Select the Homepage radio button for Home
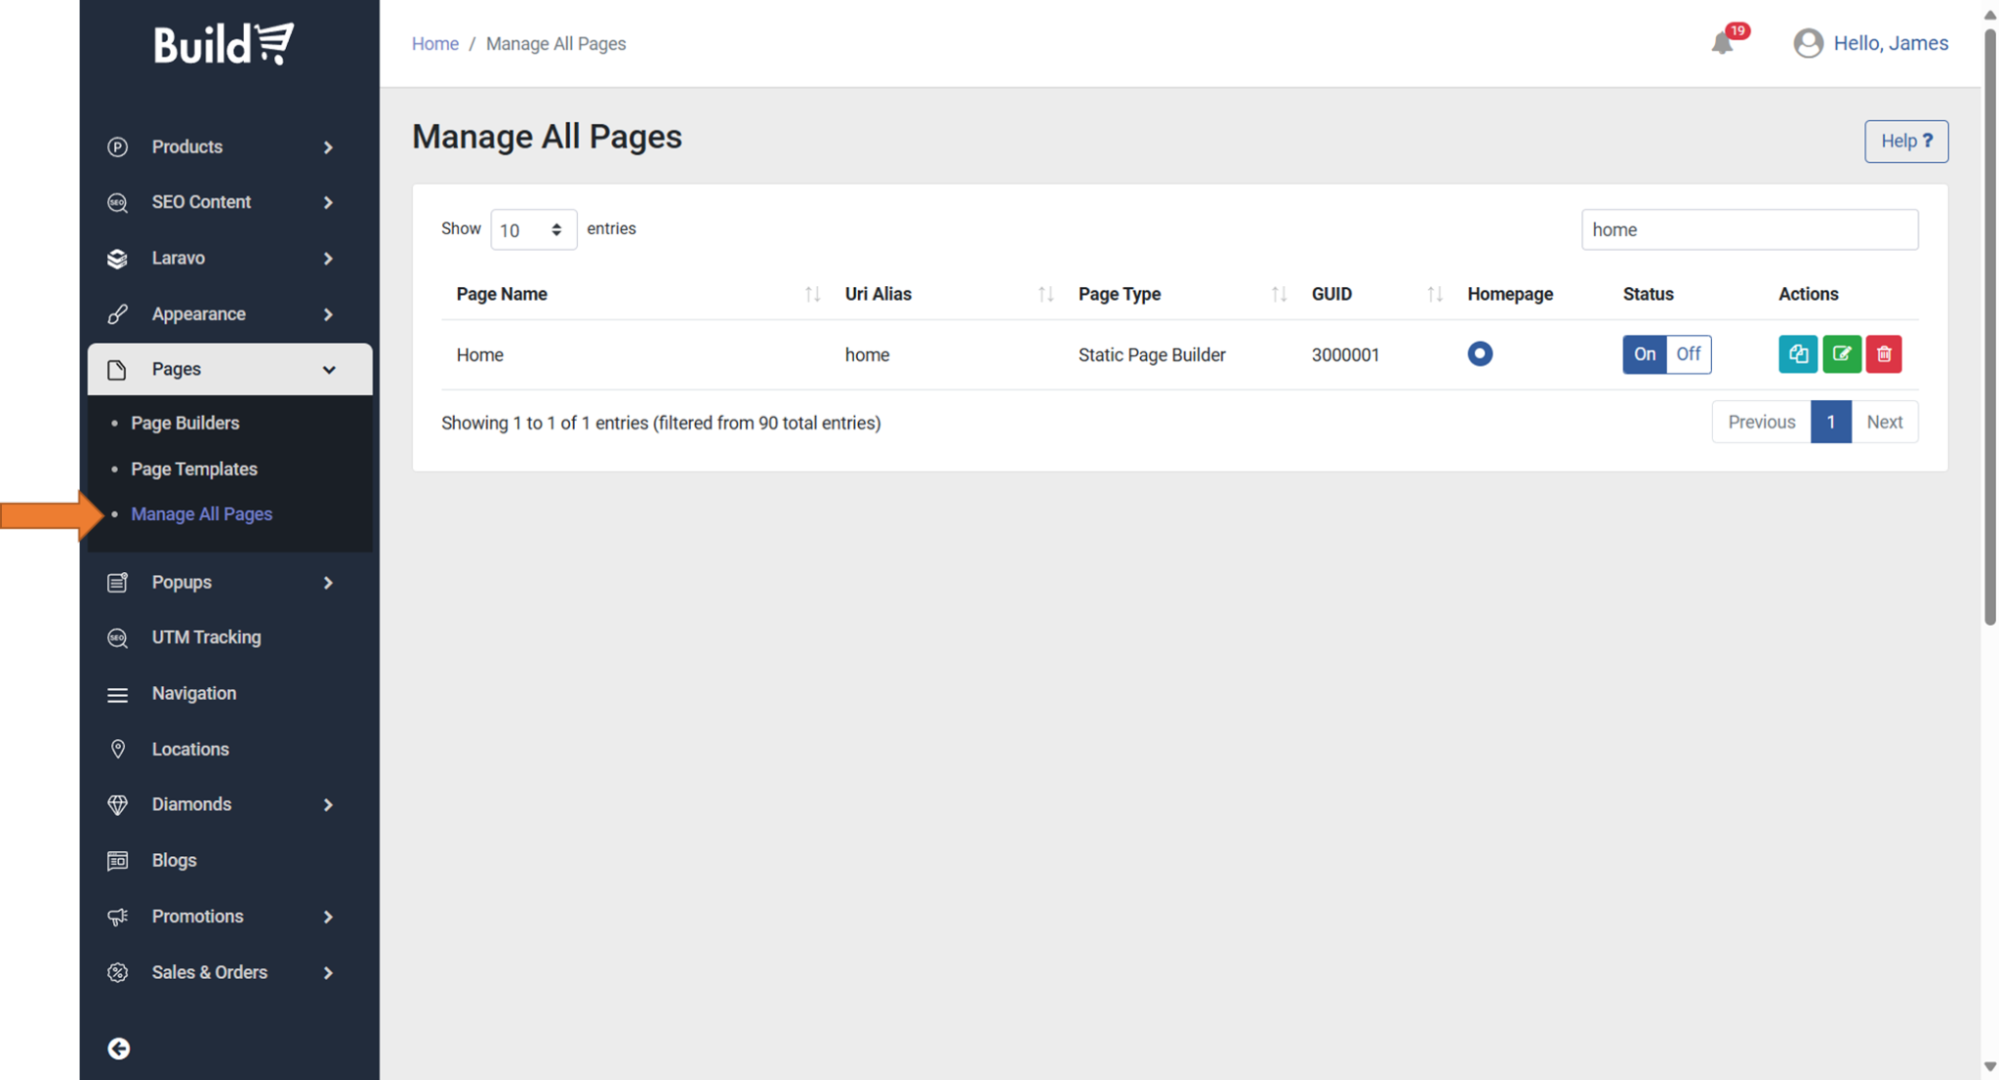This screenshot has width=1999, height=1080. (1480, 354)
